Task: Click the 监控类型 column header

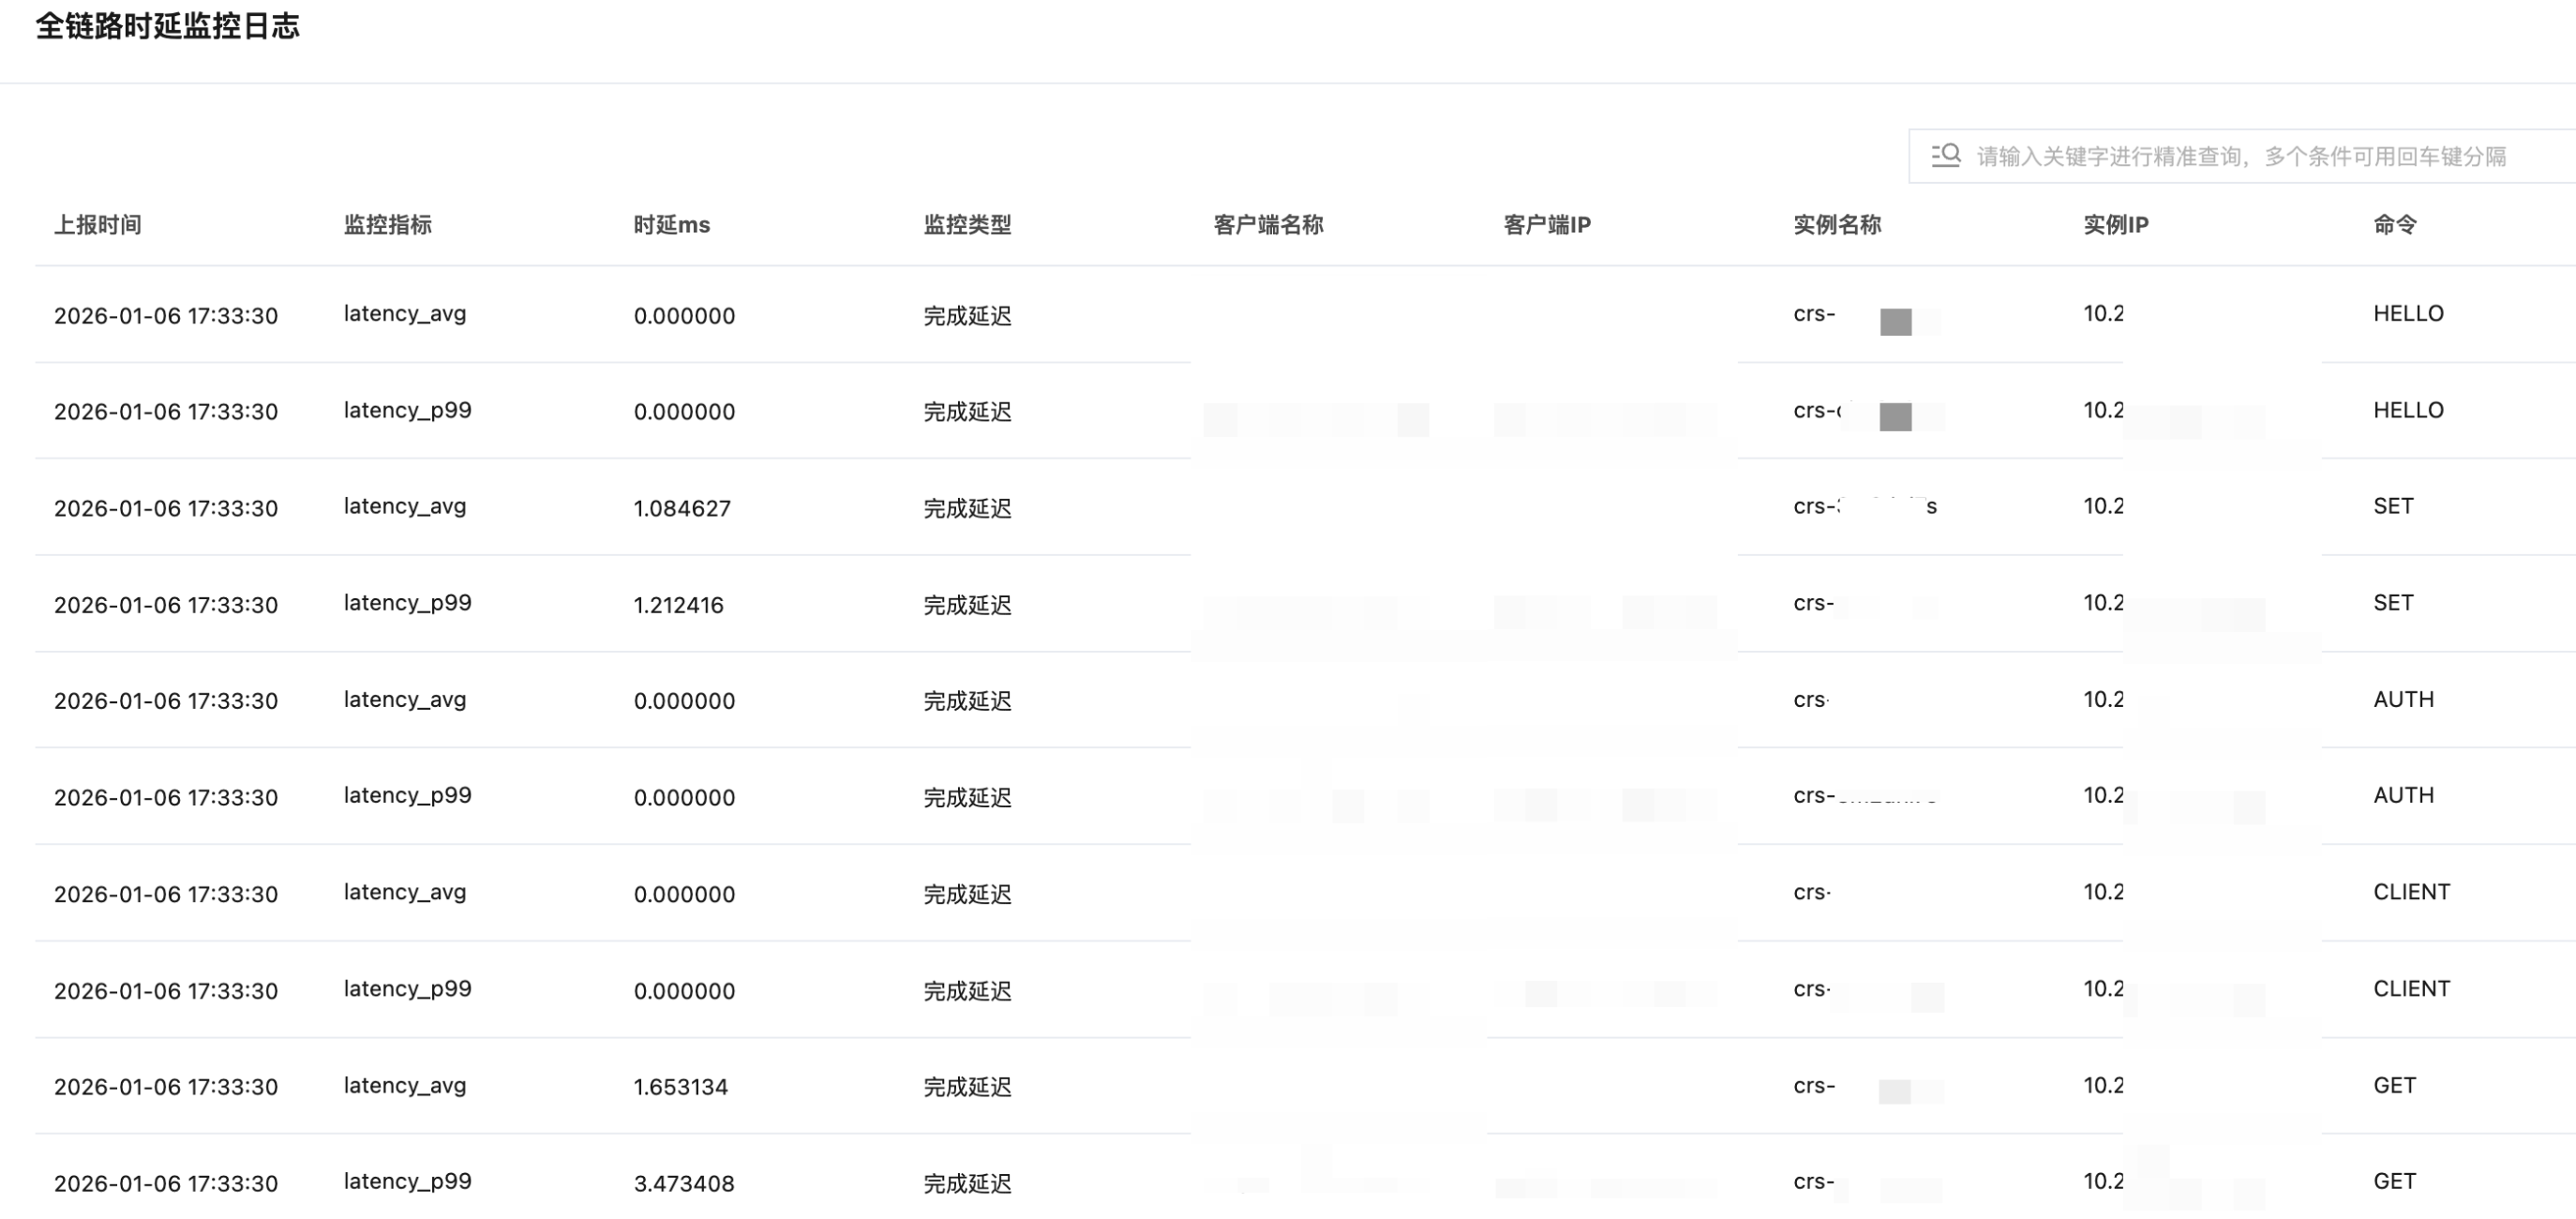Action: pyautogui.click(x=966, y=224)
